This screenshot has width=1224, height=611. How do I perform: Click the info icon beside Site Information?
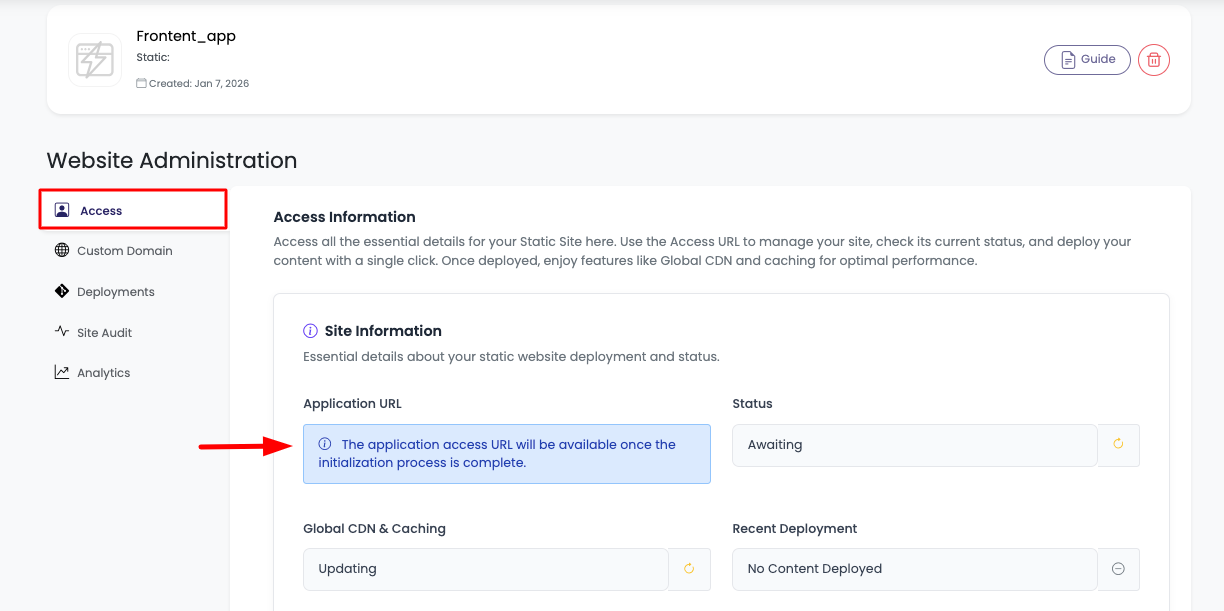click(x=310, y=331)
